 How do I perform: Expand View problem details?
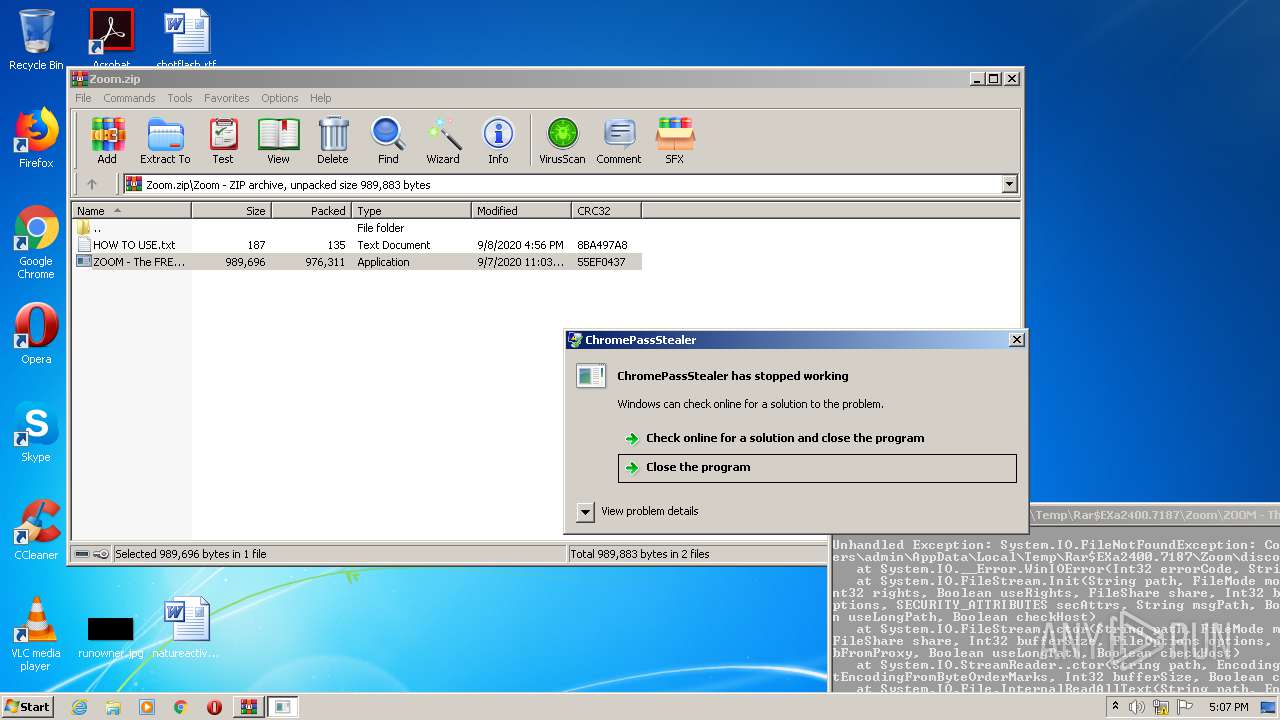click(x=638, y=511)
